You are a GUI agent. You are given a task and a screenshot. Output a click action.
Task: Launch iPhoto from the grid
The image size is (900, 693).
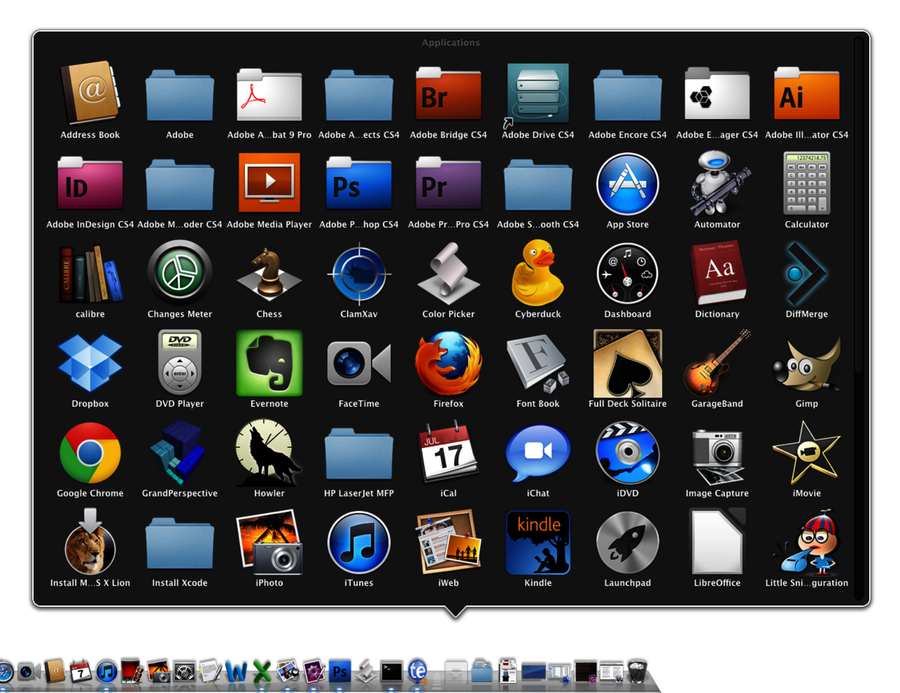pyautogui.click(x=269, y=542)
